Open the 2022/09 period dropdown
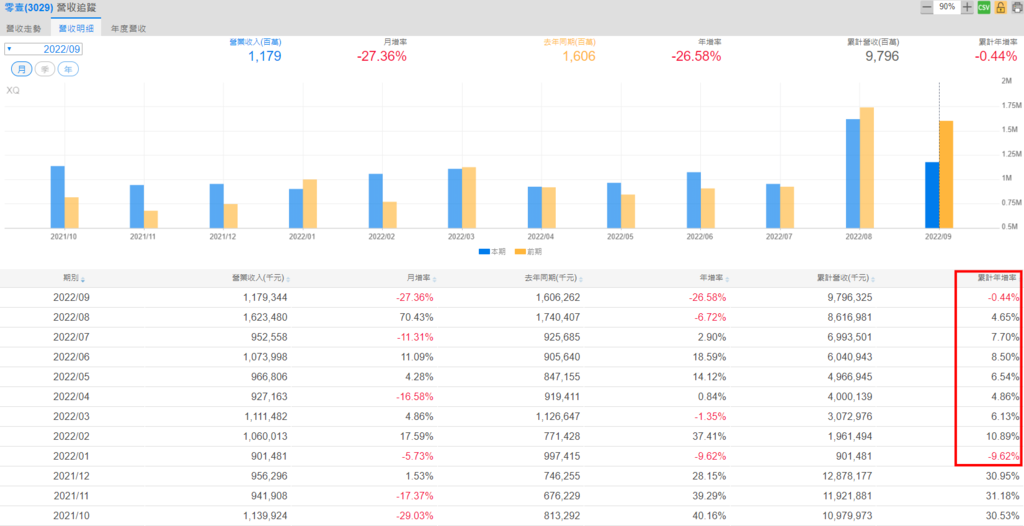The height and width of the screenshot is (526, 1024). tap(43, 49)
